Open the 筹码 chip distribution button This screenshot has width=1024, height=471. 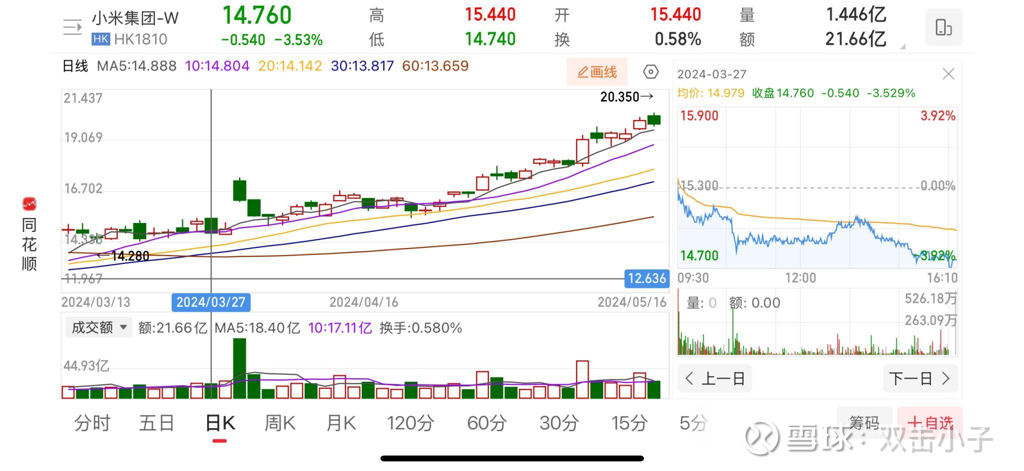[864, 423]
